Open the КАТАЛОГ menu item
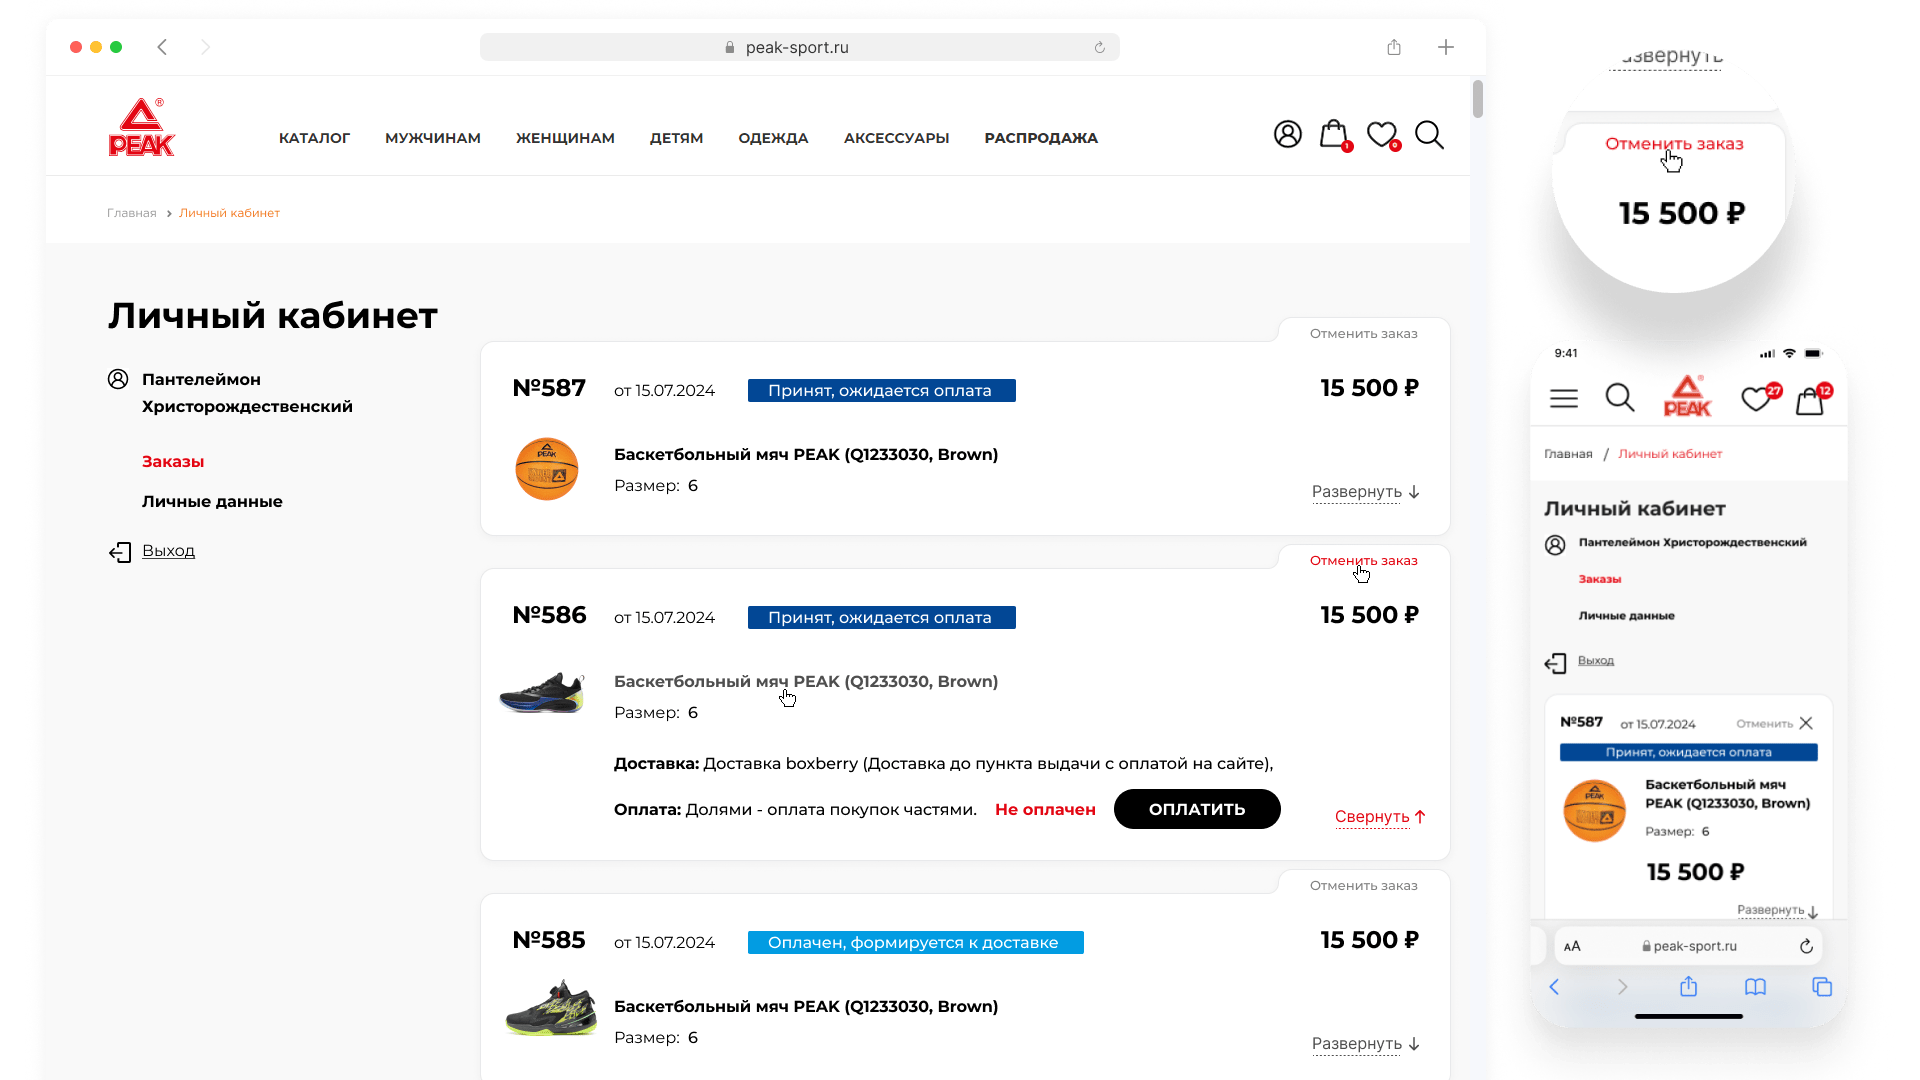 click(x=314, y=138)
